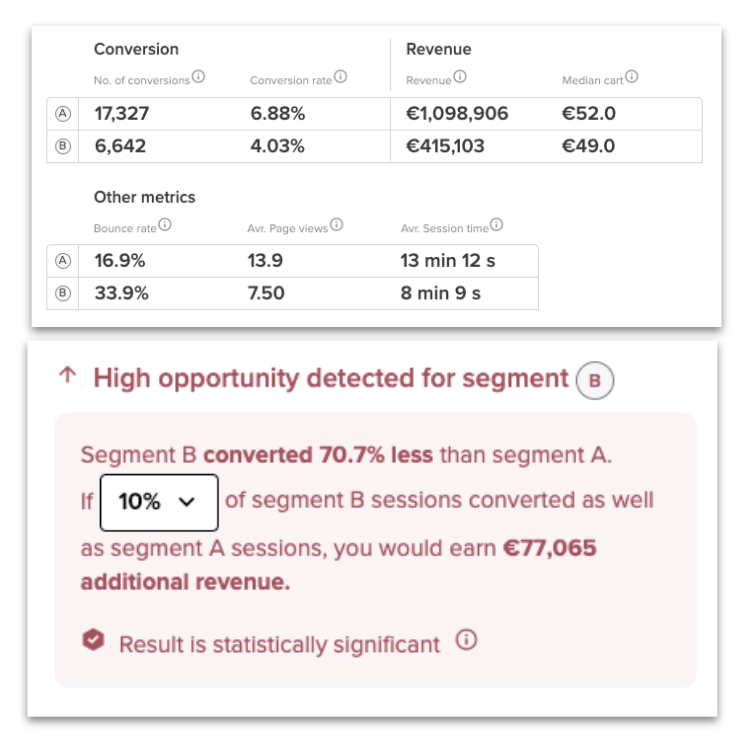Select segment A marker in Conversion table
The image size is (738, 742).
point(63,114)
